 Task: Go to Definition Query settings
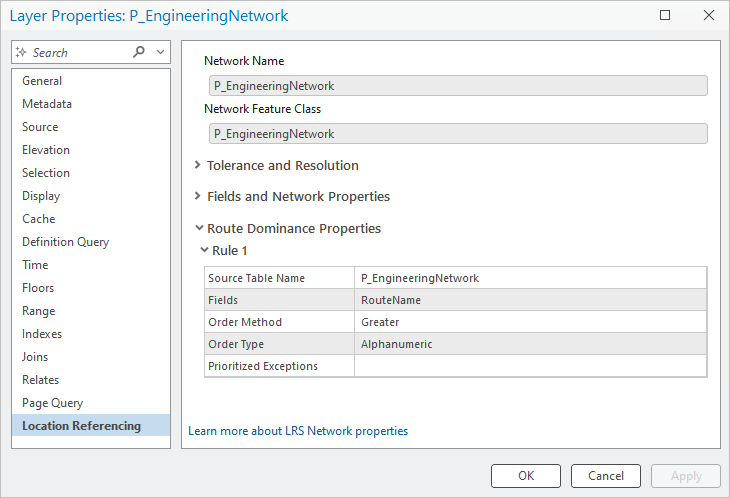pyautogui.click(x=66, y=242)
